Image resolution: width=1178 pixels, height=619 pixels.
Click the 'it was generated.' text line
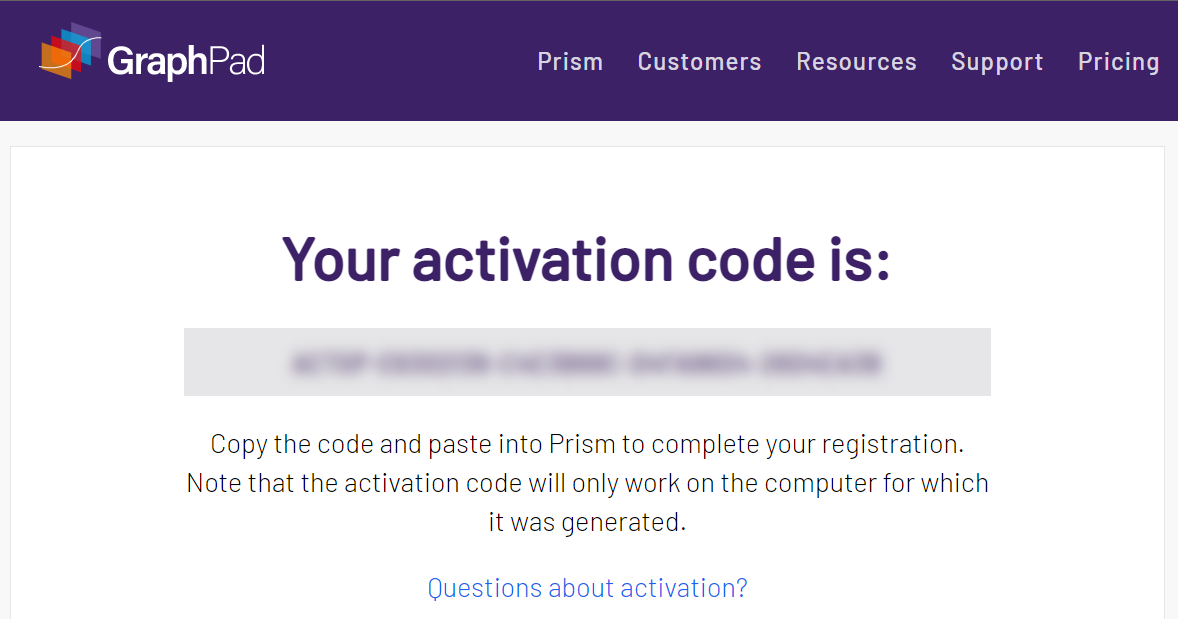click(587, 521)
